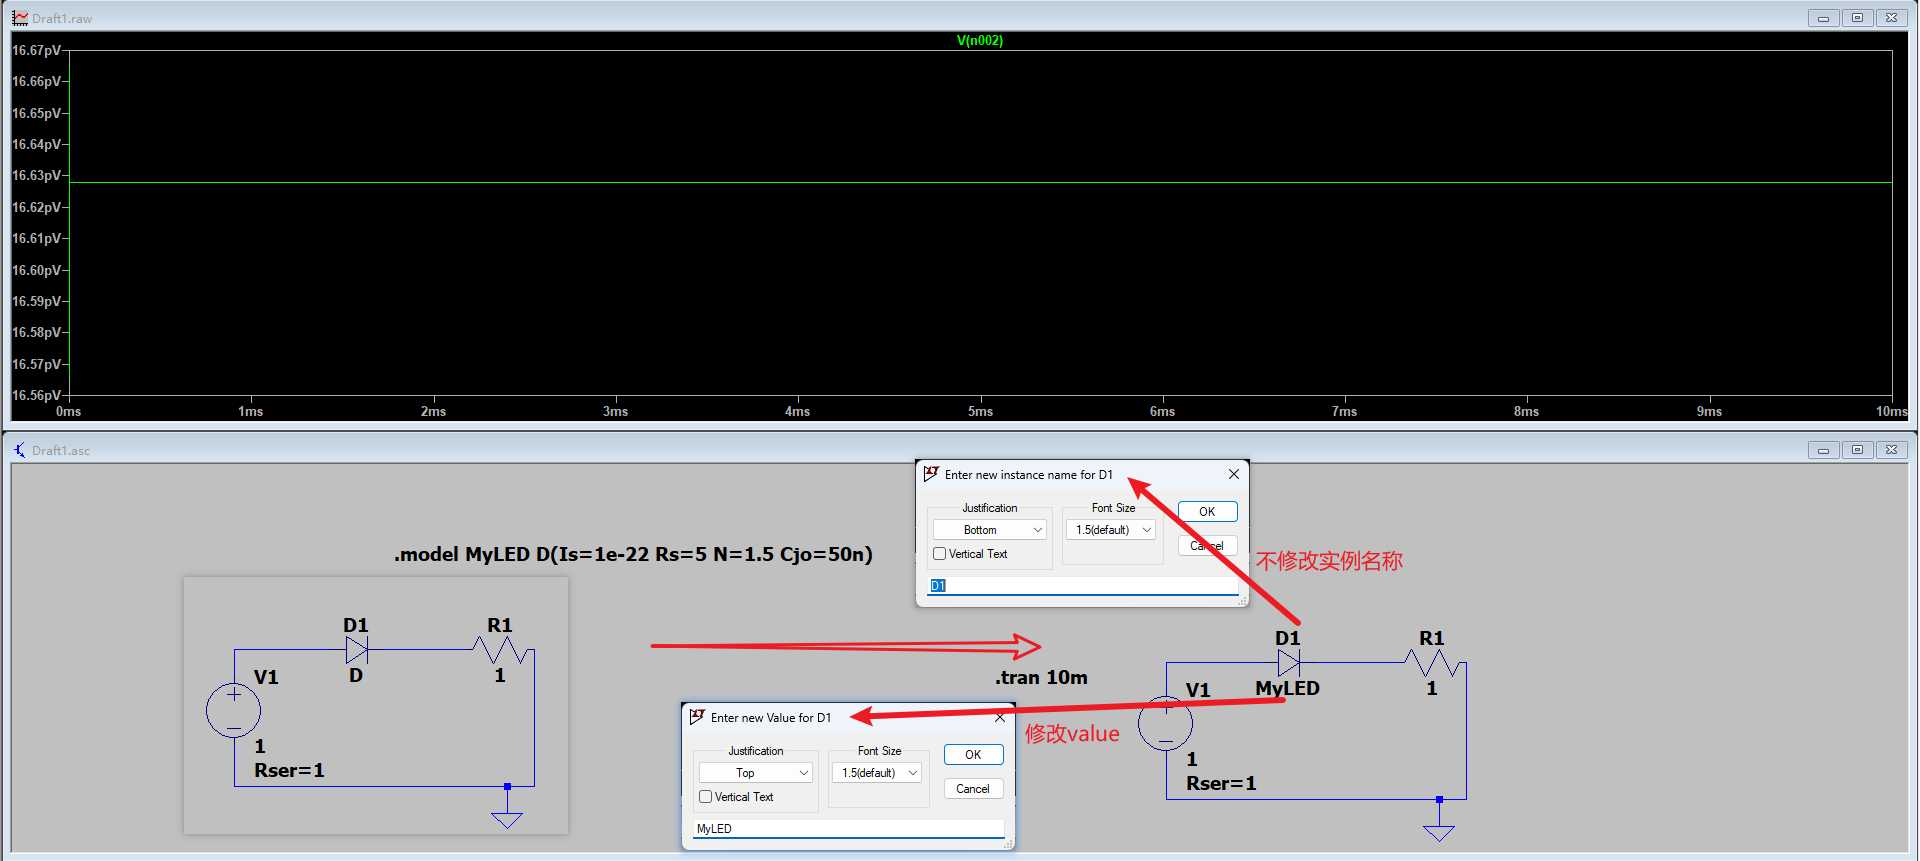Click the V(n002) trace label
This screenshot has width=1920, height=861.
point(980,41)
